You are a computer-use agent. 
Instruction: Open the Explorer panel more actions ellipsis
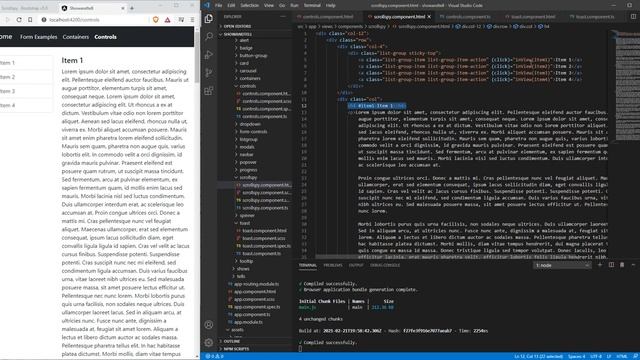pyautogui.click(x=283, y=17)
